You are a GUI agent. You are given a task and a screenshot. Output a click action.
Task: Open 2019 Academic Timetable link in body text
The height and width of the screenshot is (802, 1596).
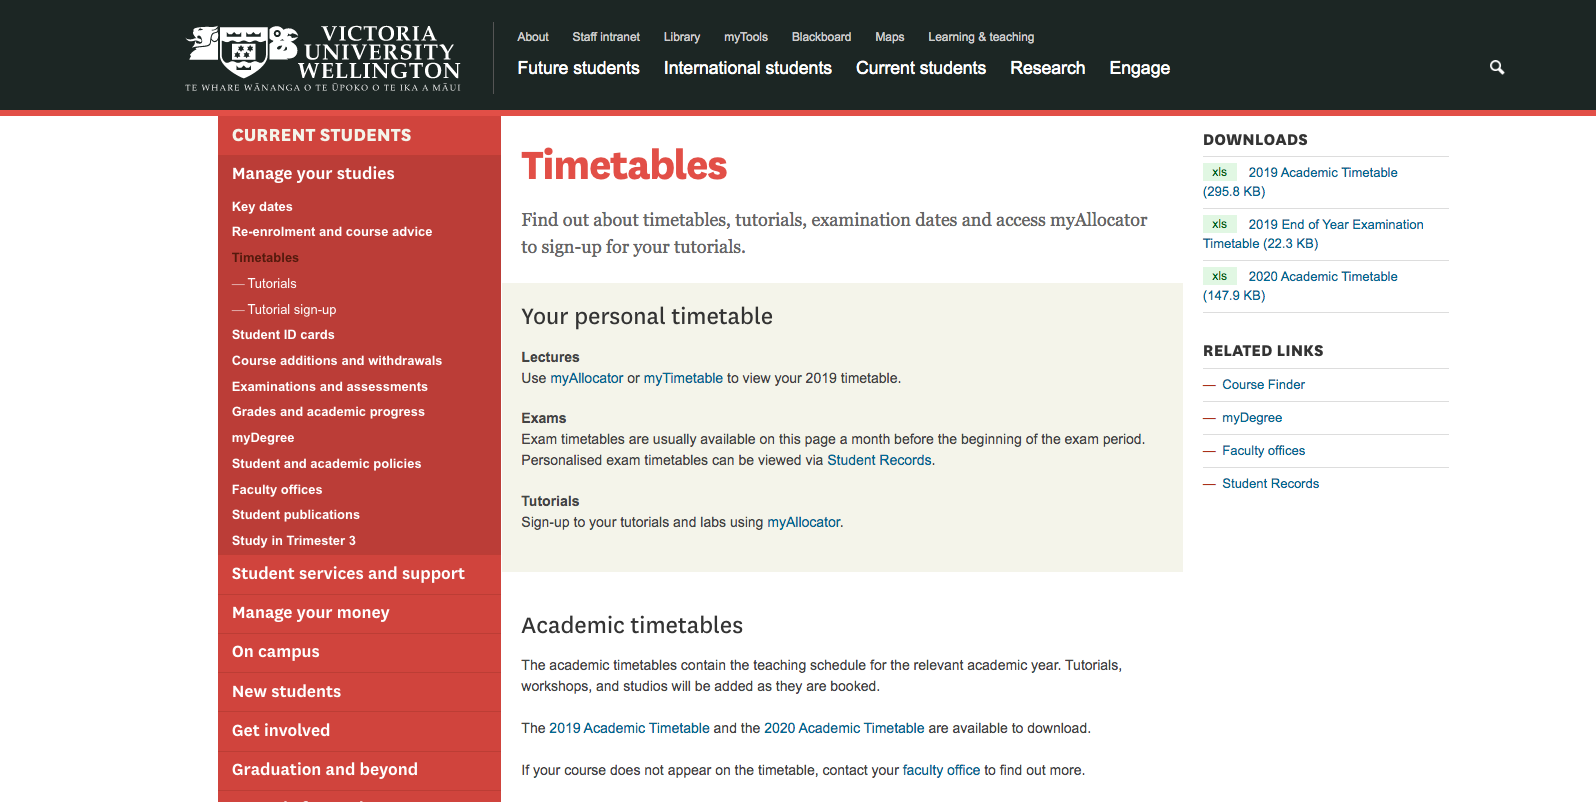coord(629,728)
